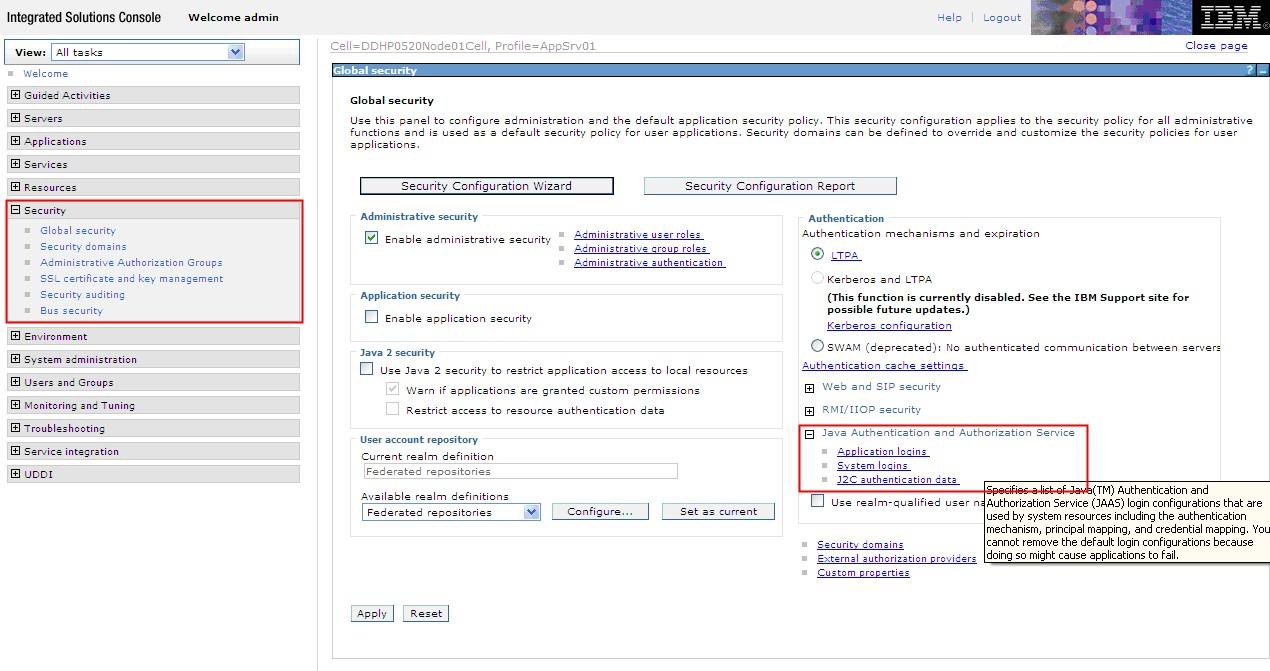Screen dimensions: 1270x671
Task: Expand the UDDI node
Action: pyautogui.click(x=15, y=474)
